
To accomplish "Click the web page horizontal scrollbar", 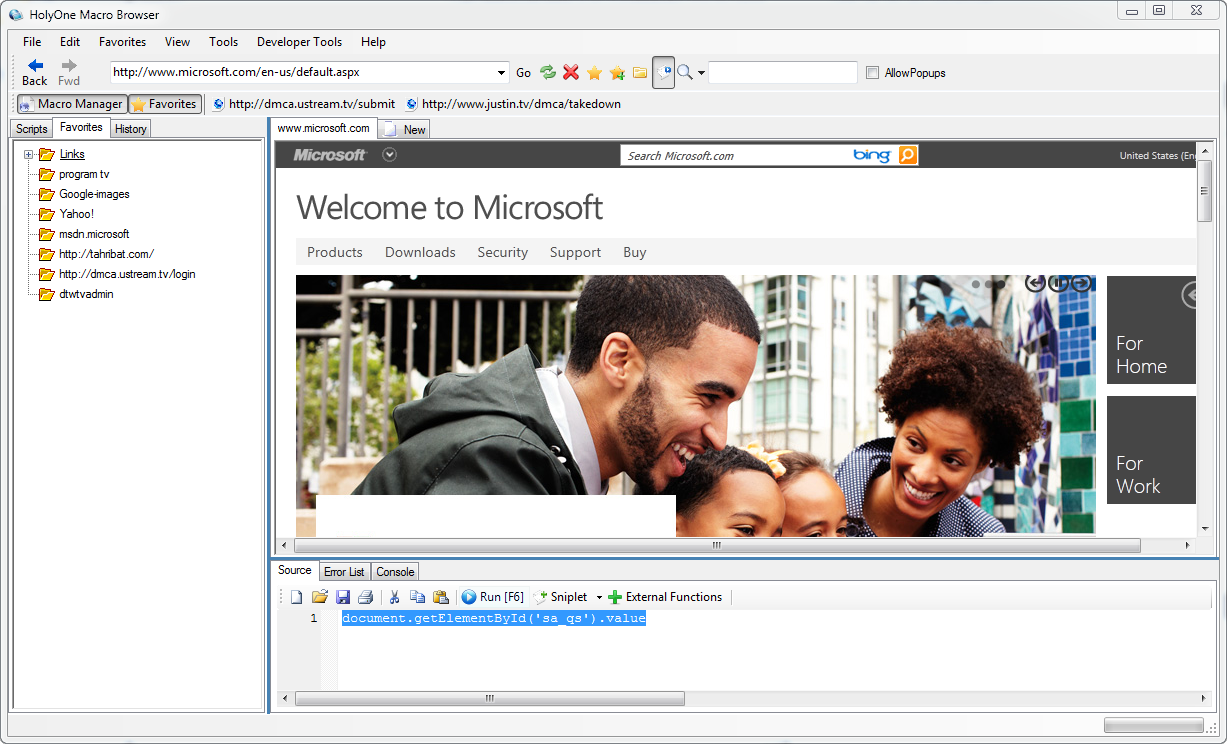I will (x=716, y=546).
